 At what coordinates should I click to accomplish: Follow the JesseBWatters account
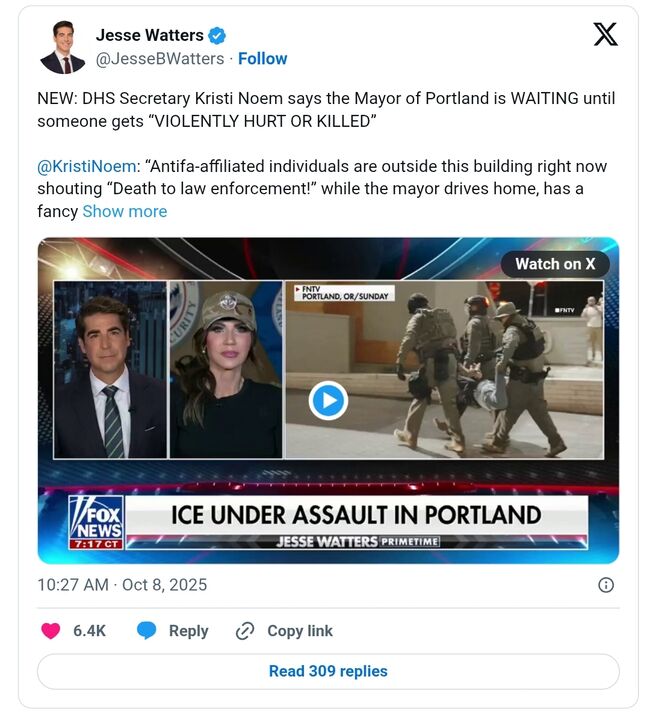pos(263,59)
